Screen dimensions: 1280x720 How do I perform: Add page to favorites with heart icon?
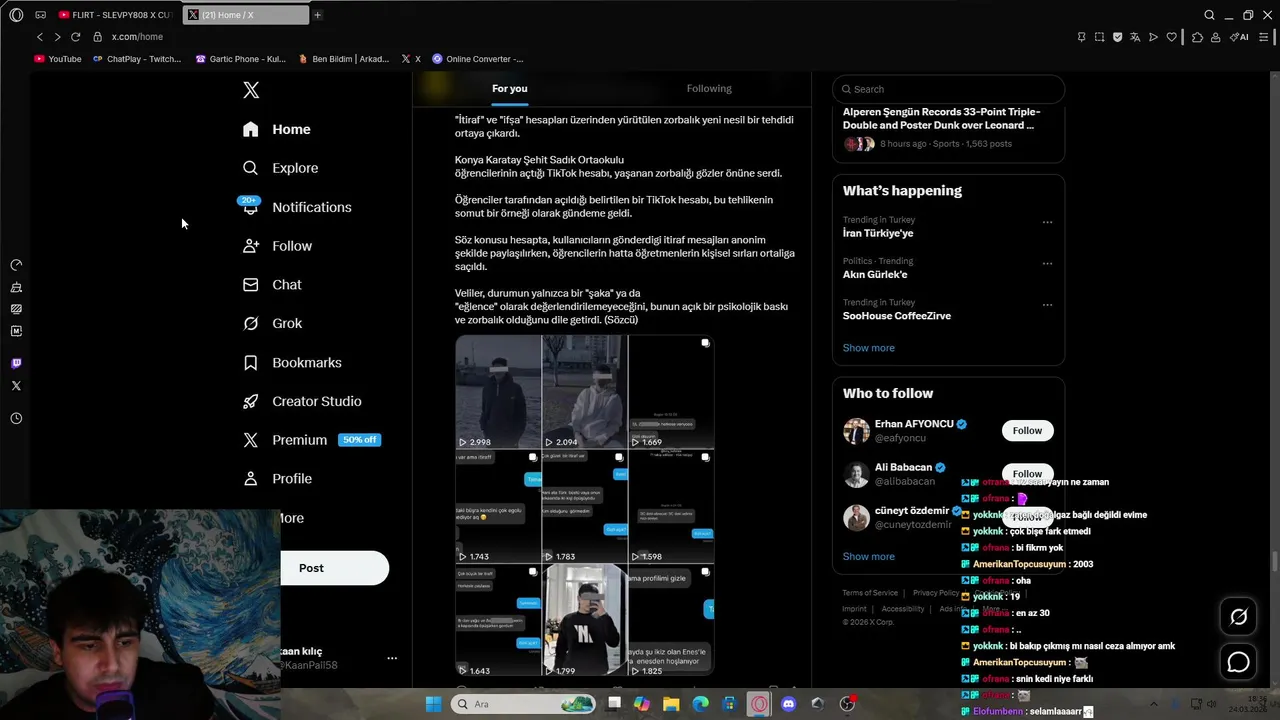[x=1172, y=37]
